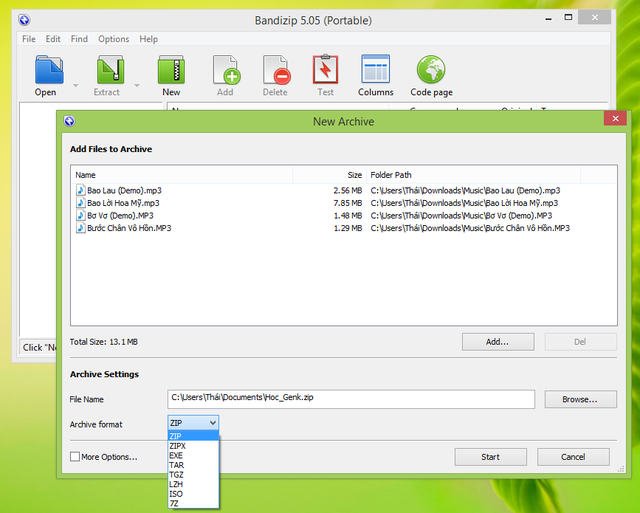Open the Columns toolbar icon
This screenshot has width=640, height=513.
coord(375,70)
